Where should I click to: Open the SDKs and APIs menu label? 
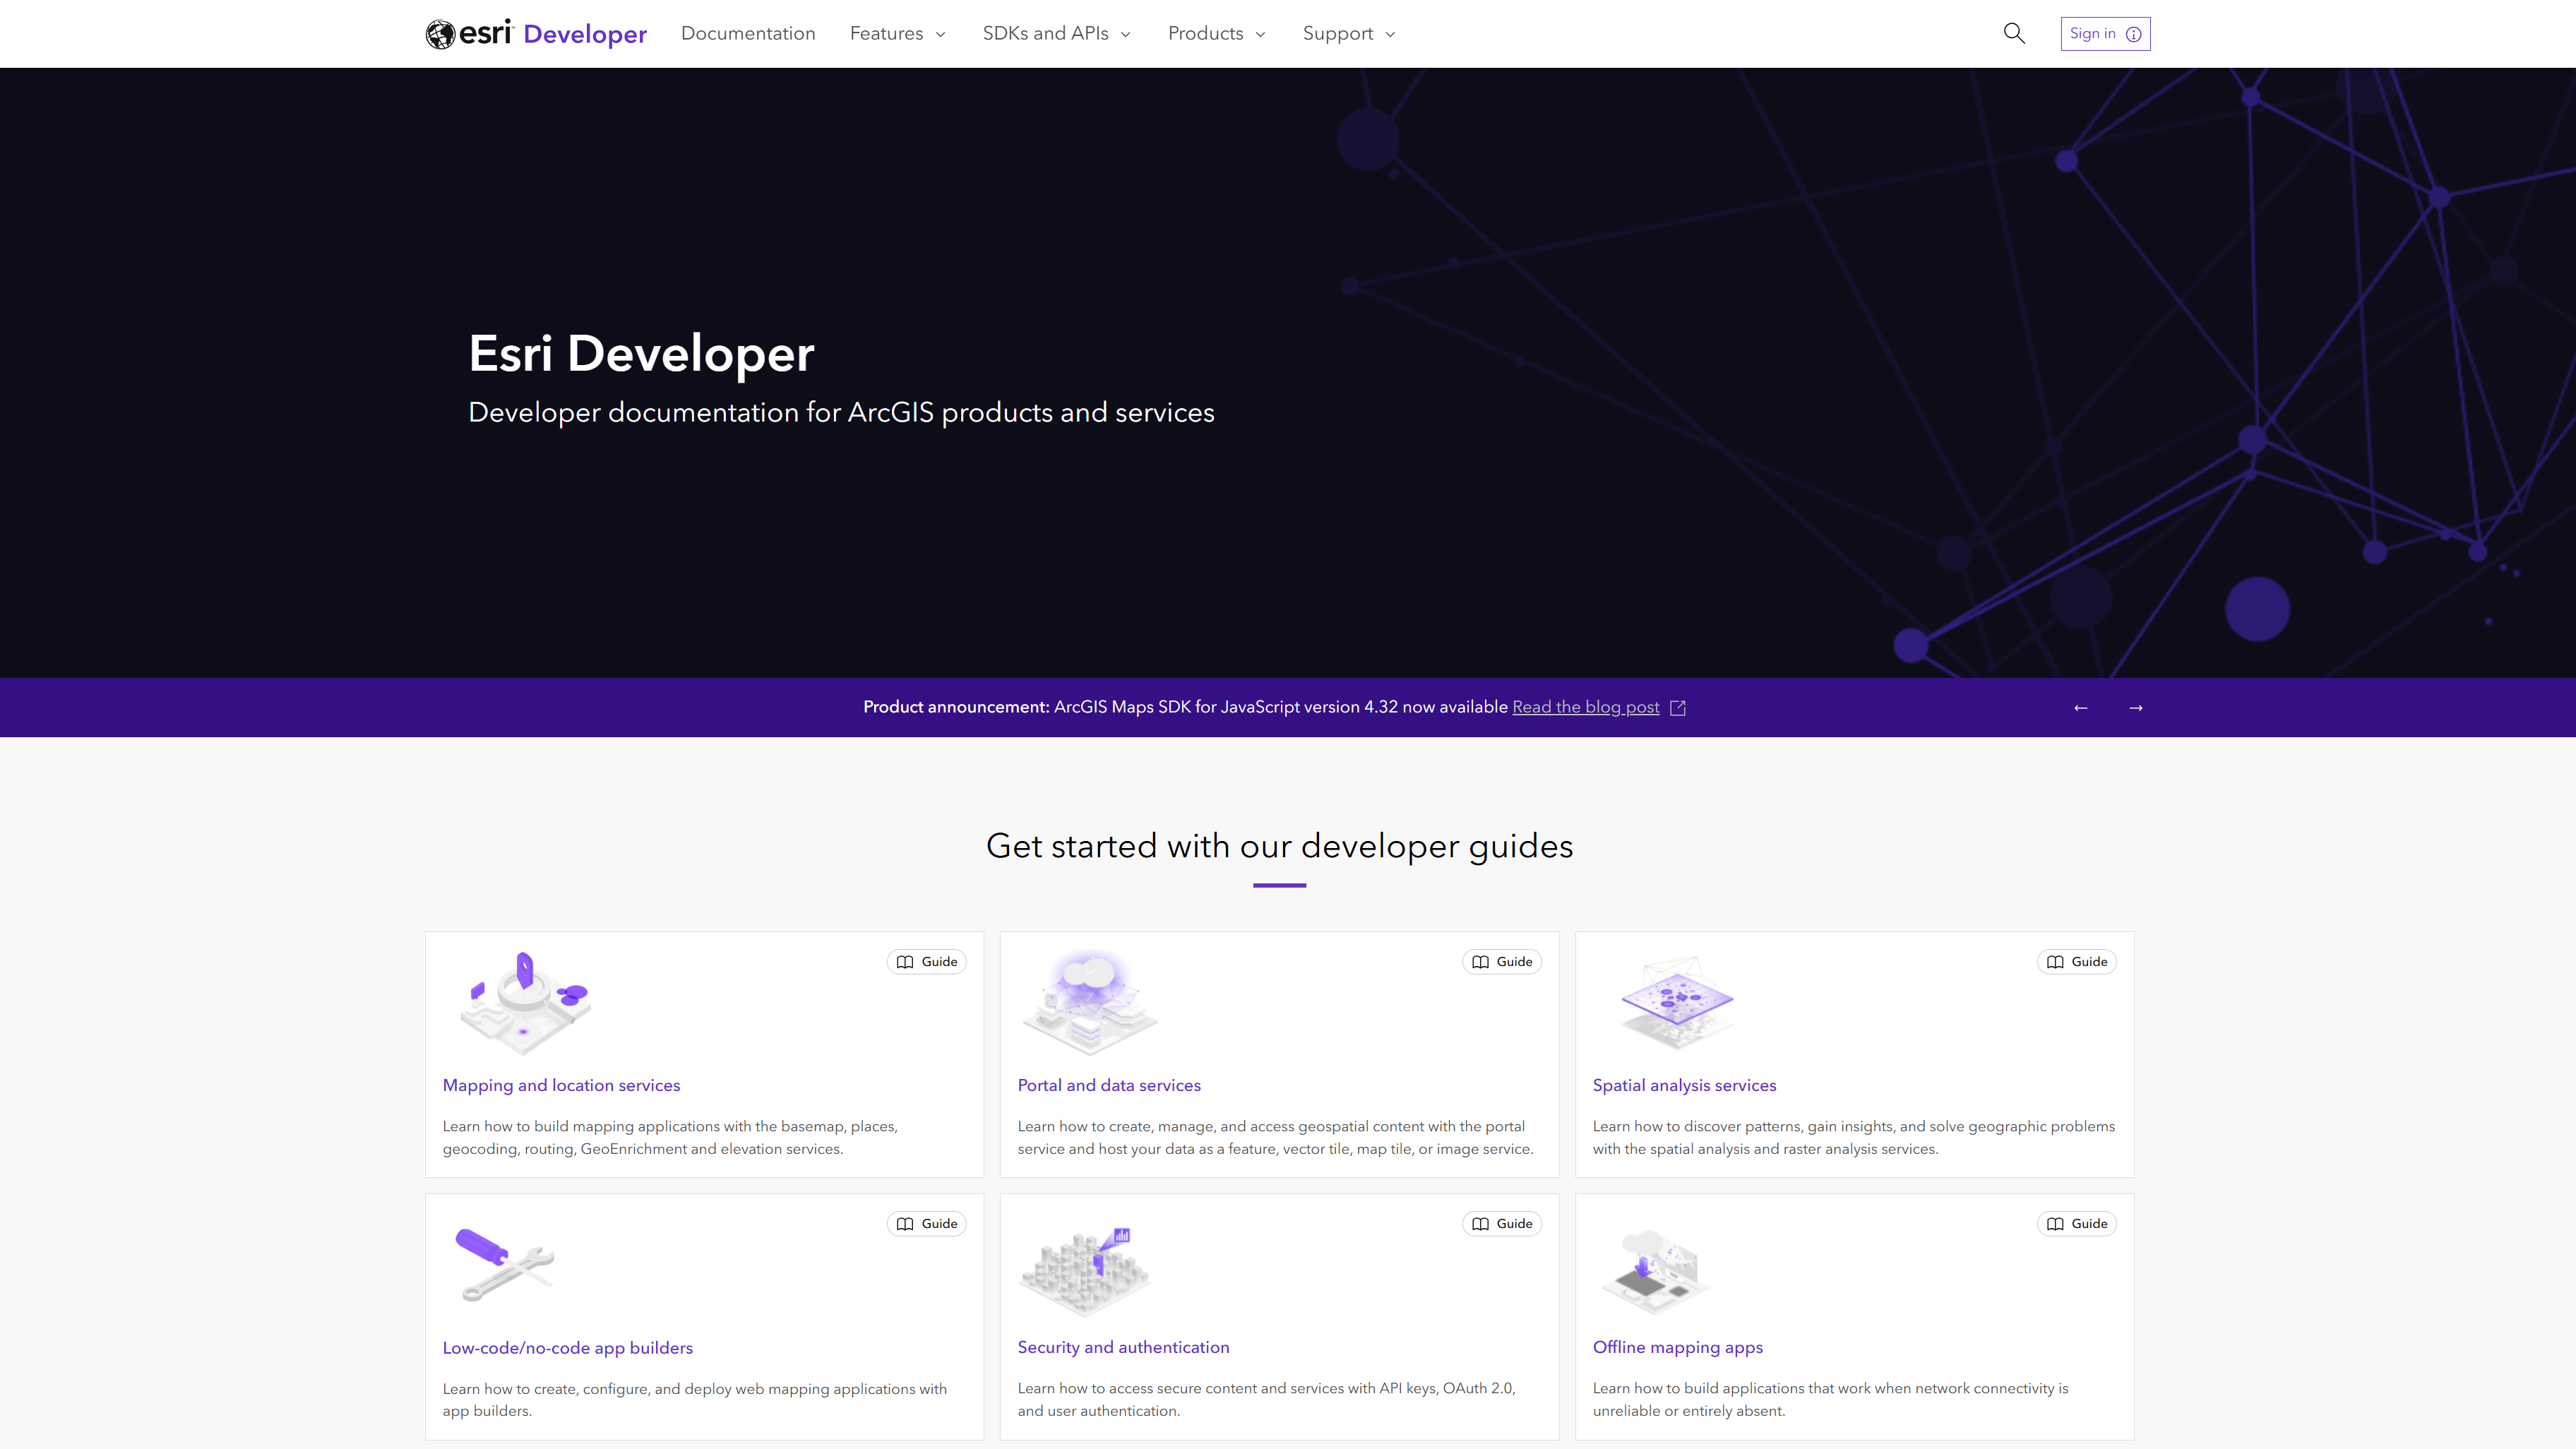(x=1045, y=34)
